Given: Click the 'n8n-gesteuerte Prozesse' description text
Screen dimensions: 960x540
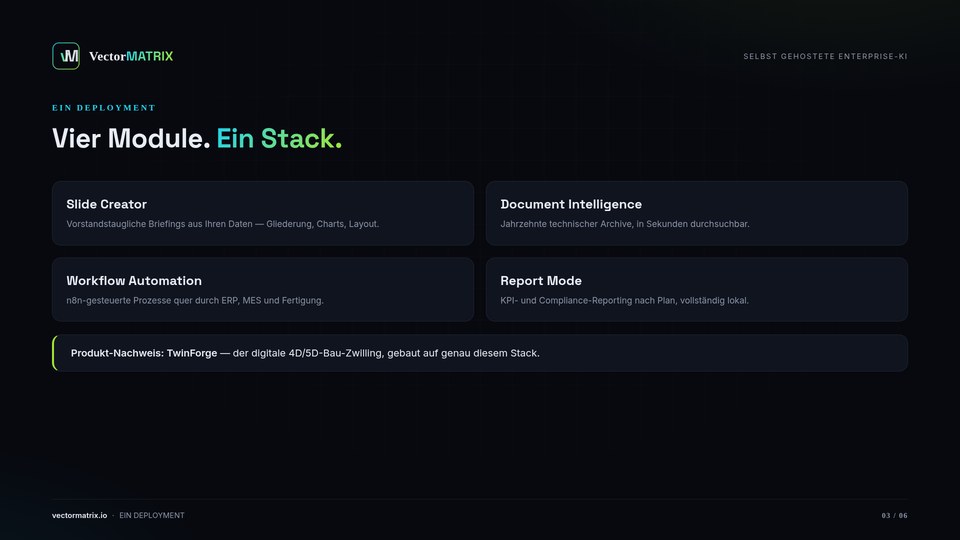Looking at the screenshot, I should (195, 301).
